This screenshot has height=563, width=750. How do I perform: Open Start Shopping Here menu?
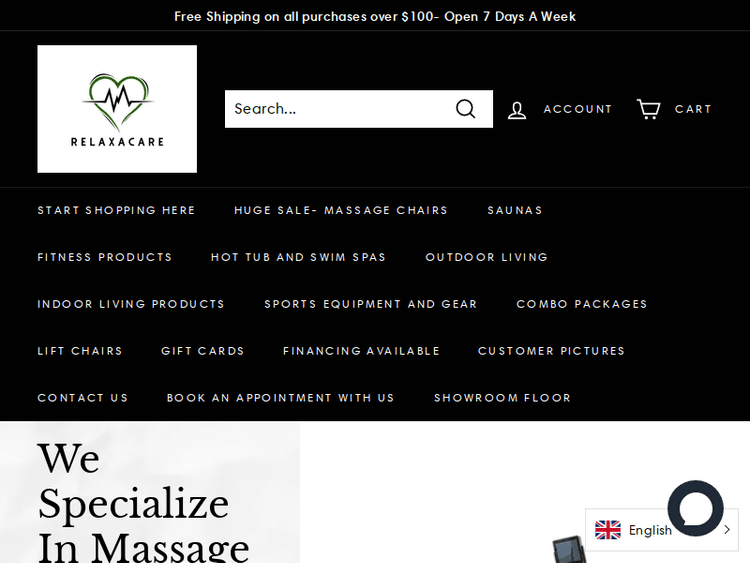116,210
